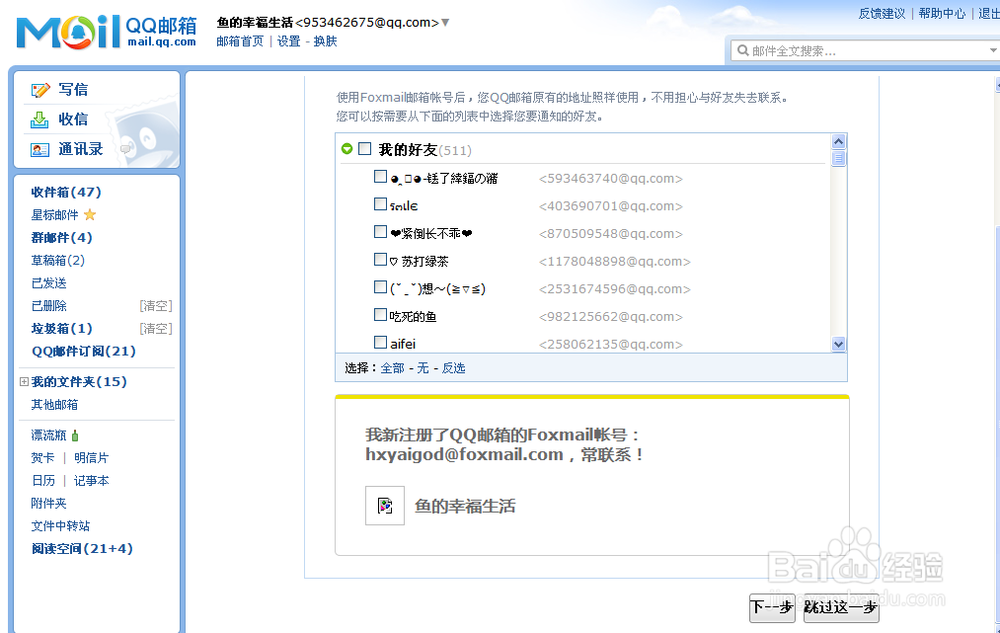Open 漂流瓶 drift bottle
The width and height of the screenshot is (1000, 633).
tap(49, 435)
